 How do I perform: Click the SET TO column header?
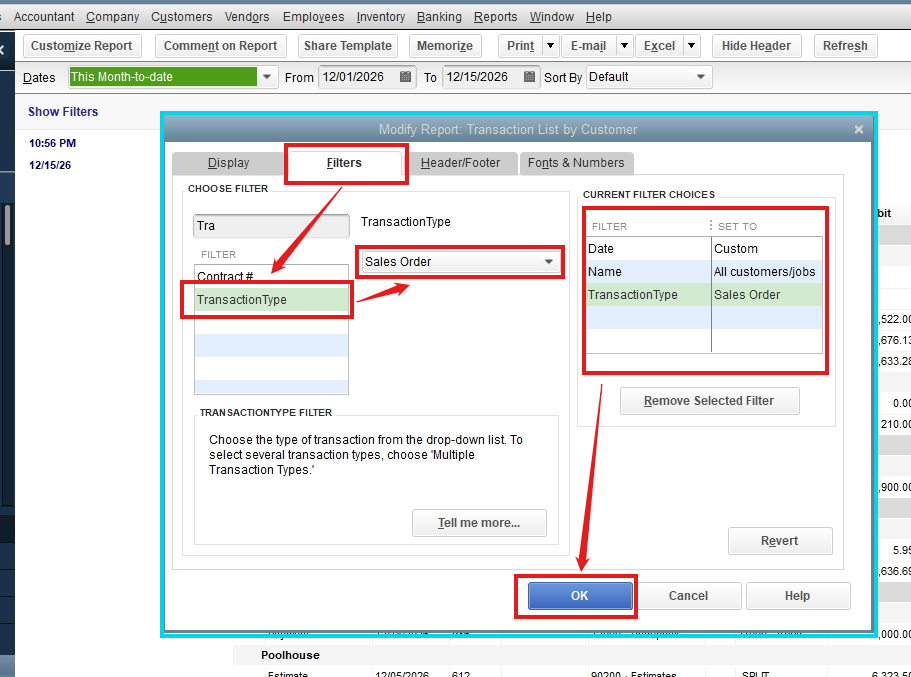737,227
